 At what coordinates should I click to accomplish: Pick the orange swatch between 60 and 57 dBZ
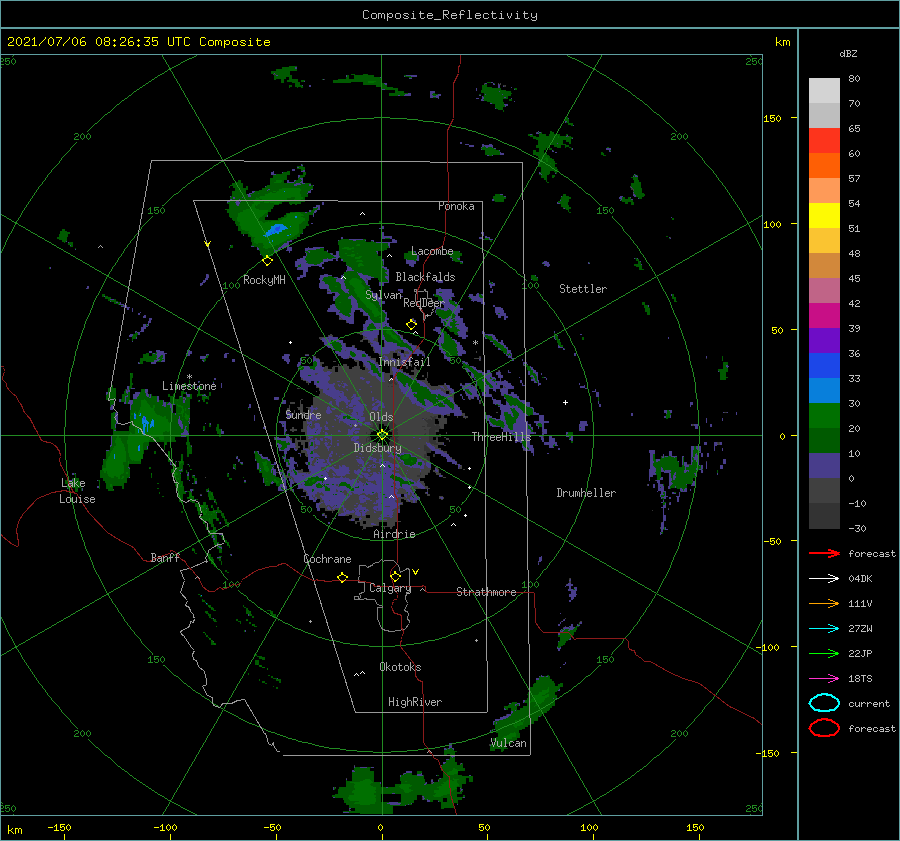click(x=824, y=166)
